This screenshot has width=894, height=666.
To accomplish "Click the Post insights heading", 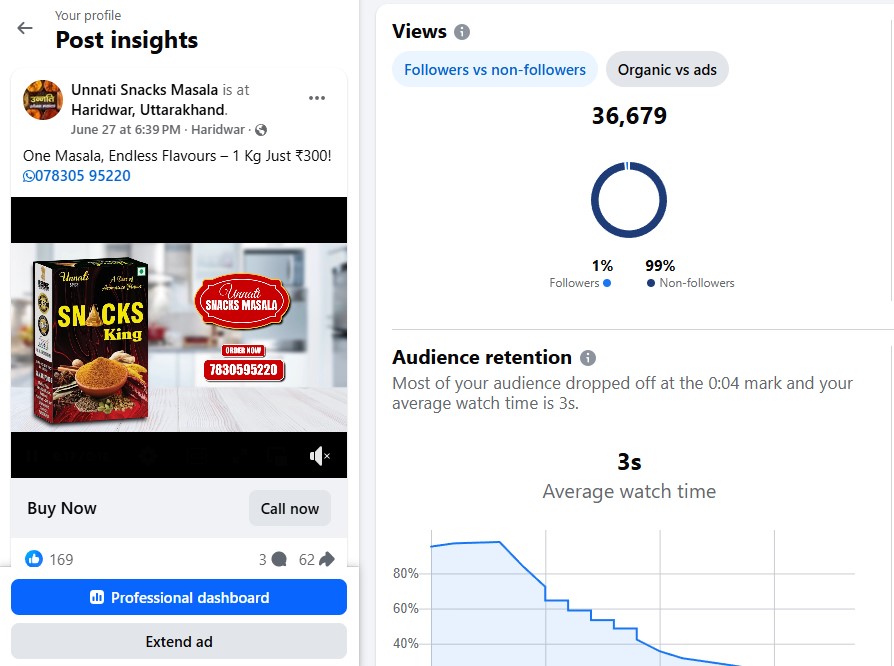I will [x=127, y=40].
